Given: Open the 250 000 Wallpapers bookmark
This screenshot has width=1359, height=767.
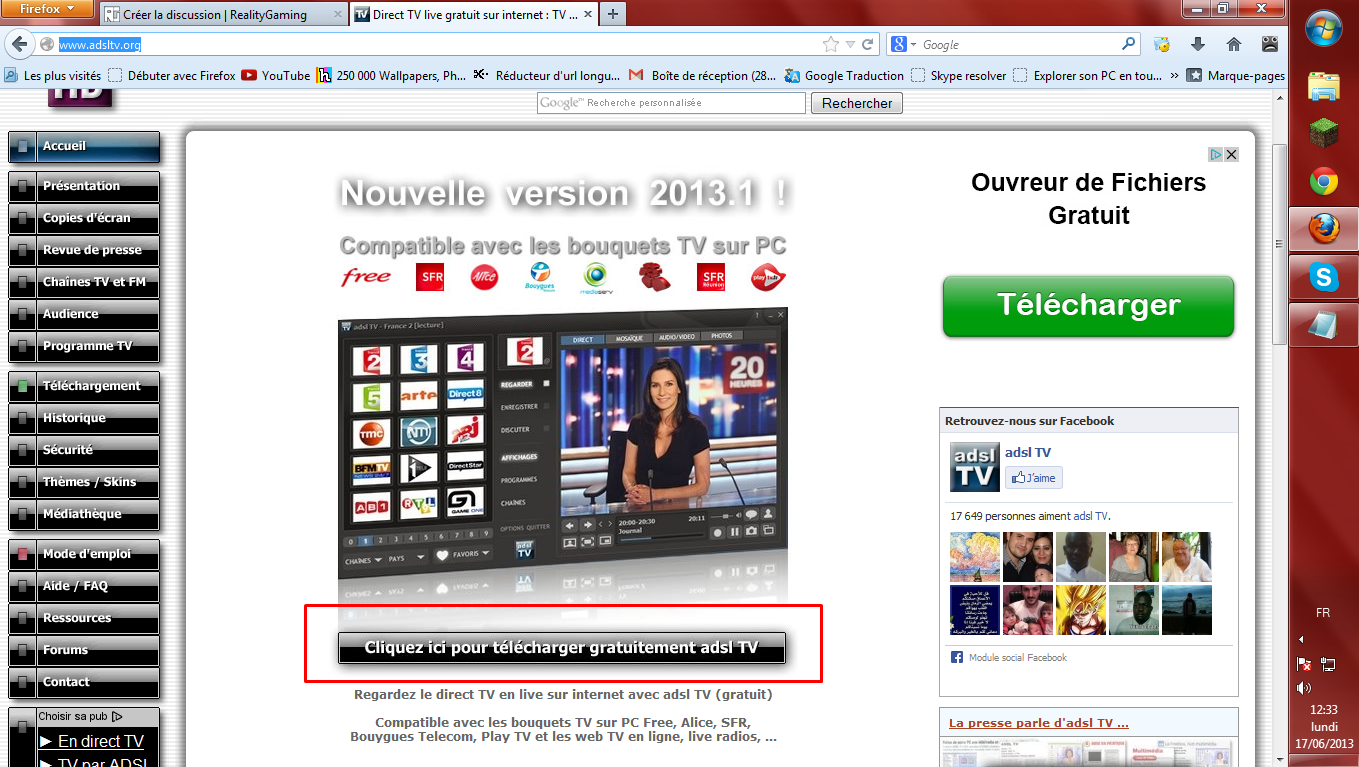Looking at the screenshot, I should pyautogui.click(x=391, y=75).
